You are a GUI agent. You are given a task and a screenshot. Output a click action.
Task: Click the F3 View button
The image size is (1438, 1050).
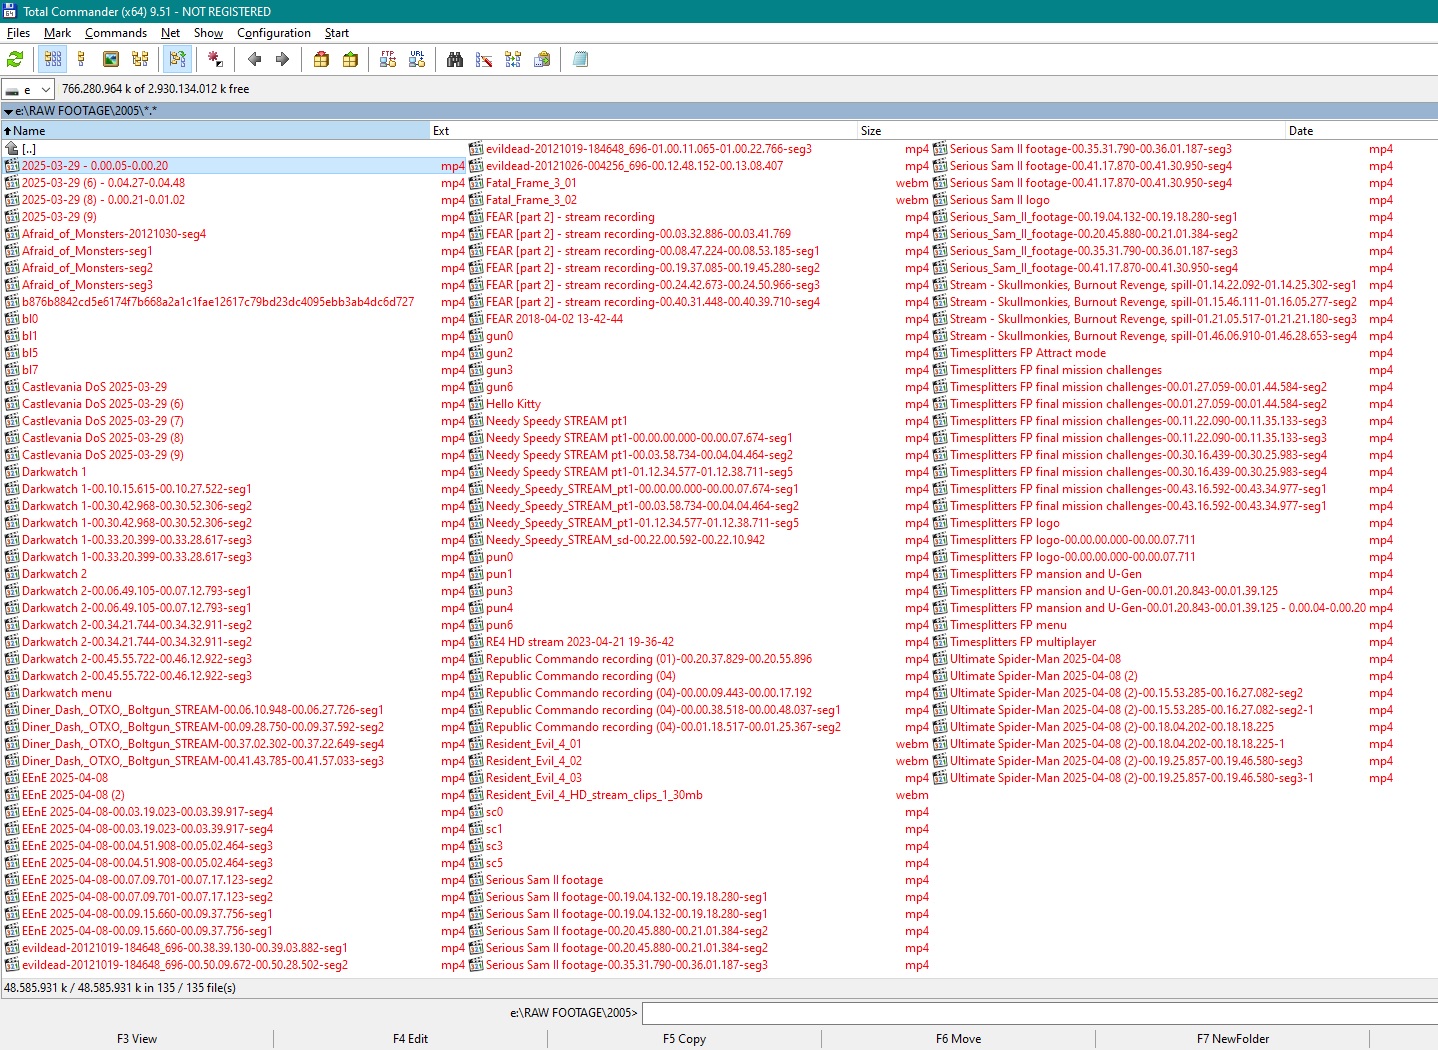(137, 1039)
